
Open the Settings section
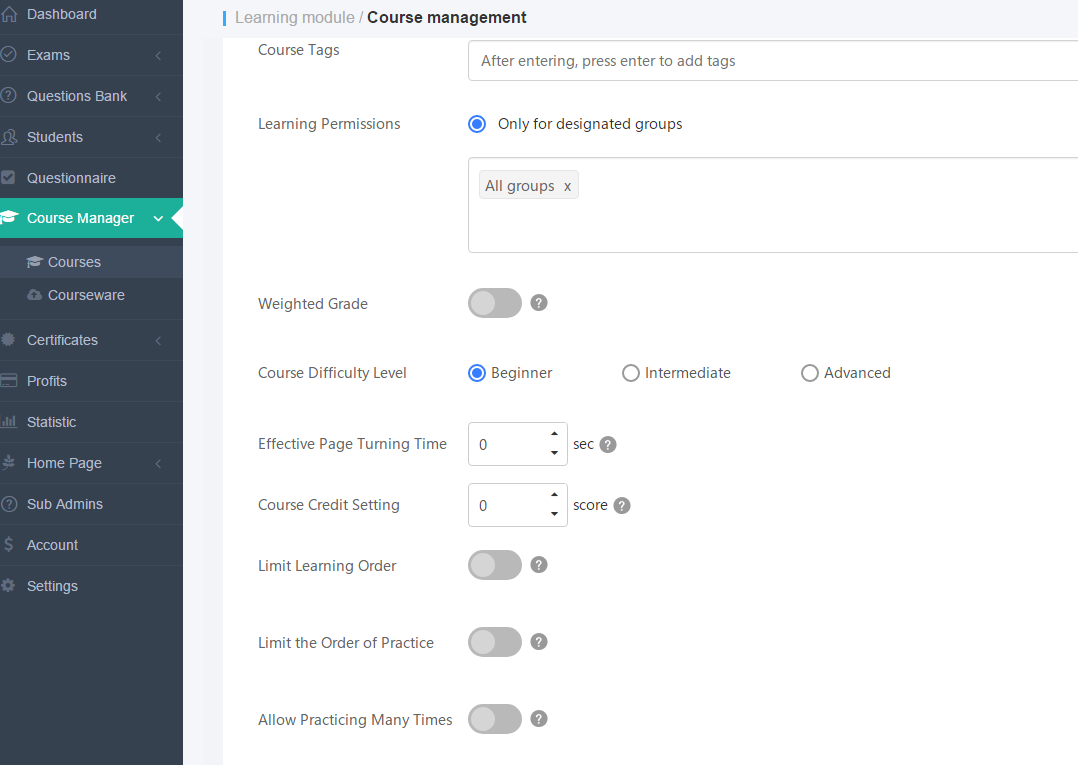coord(91,586)
